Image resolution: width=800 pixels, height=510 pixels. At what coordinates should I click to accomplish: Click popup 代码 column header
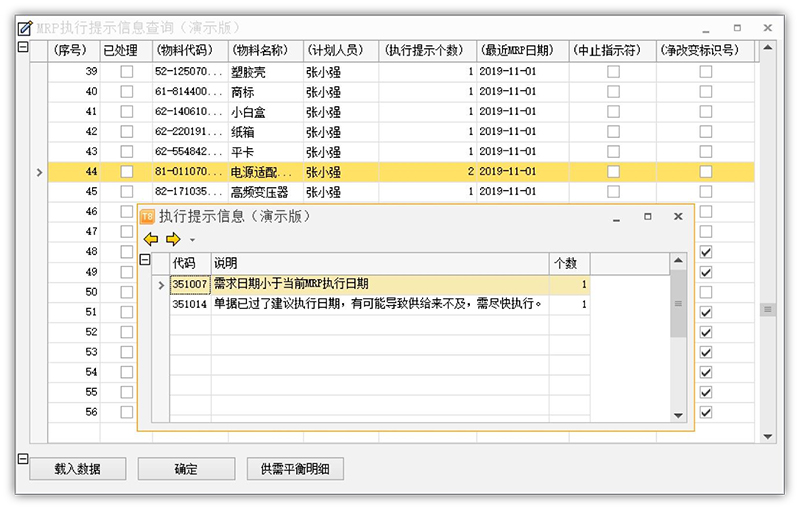(190, 263)
